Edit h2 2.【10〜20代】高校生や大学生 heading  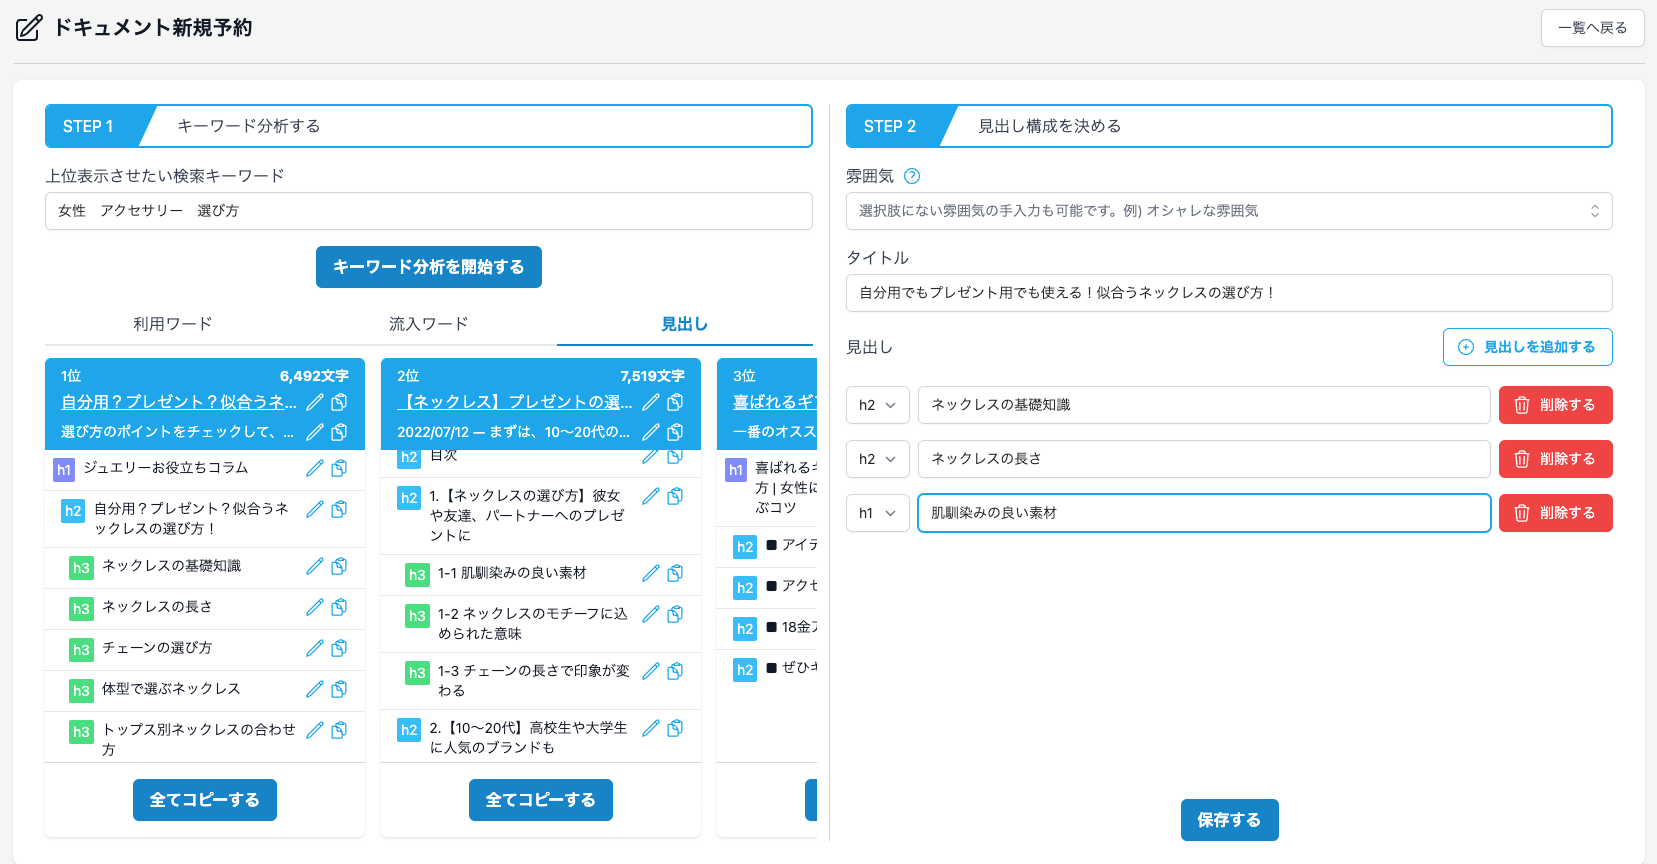click(651, 728)
